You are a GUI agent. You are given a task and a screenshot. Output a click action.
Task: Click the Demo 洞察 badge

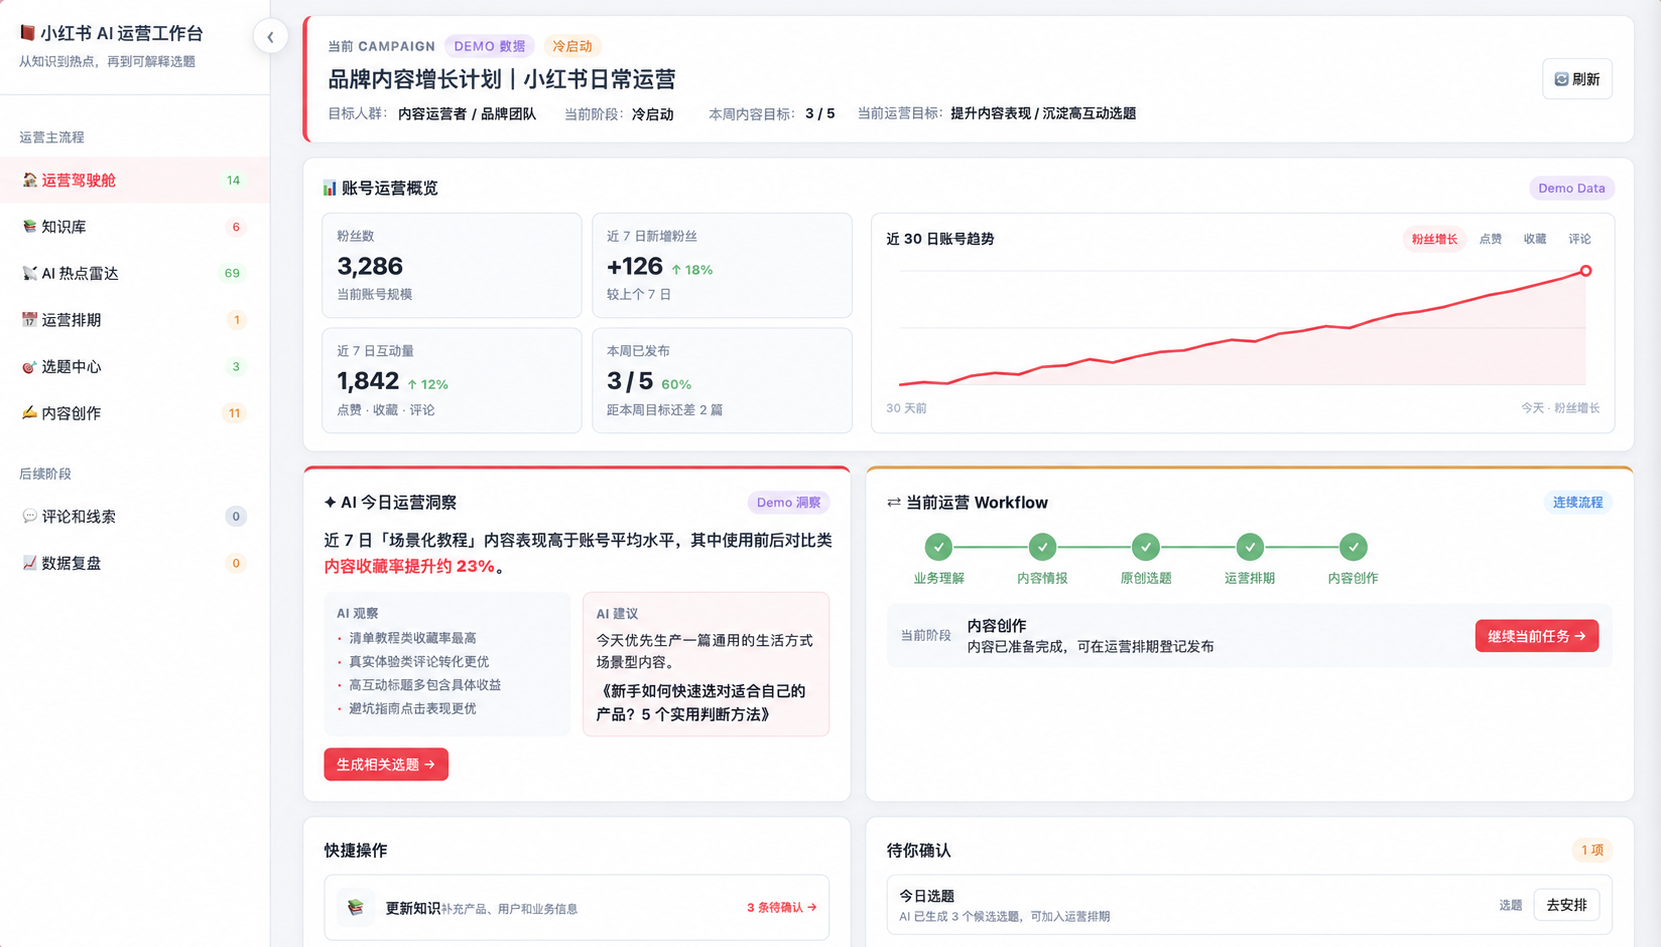788,502
